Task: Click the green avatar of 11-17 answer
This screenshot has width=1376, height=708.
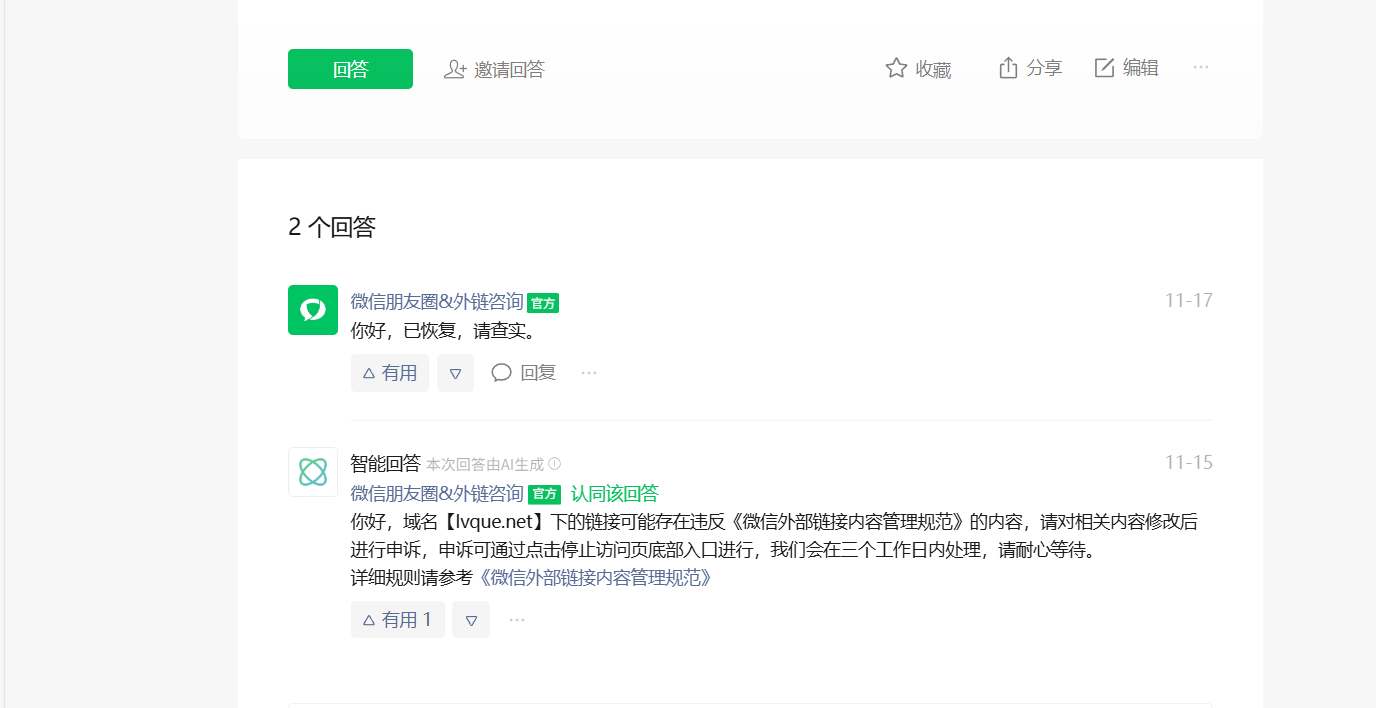Action: [x=313, y=310]
